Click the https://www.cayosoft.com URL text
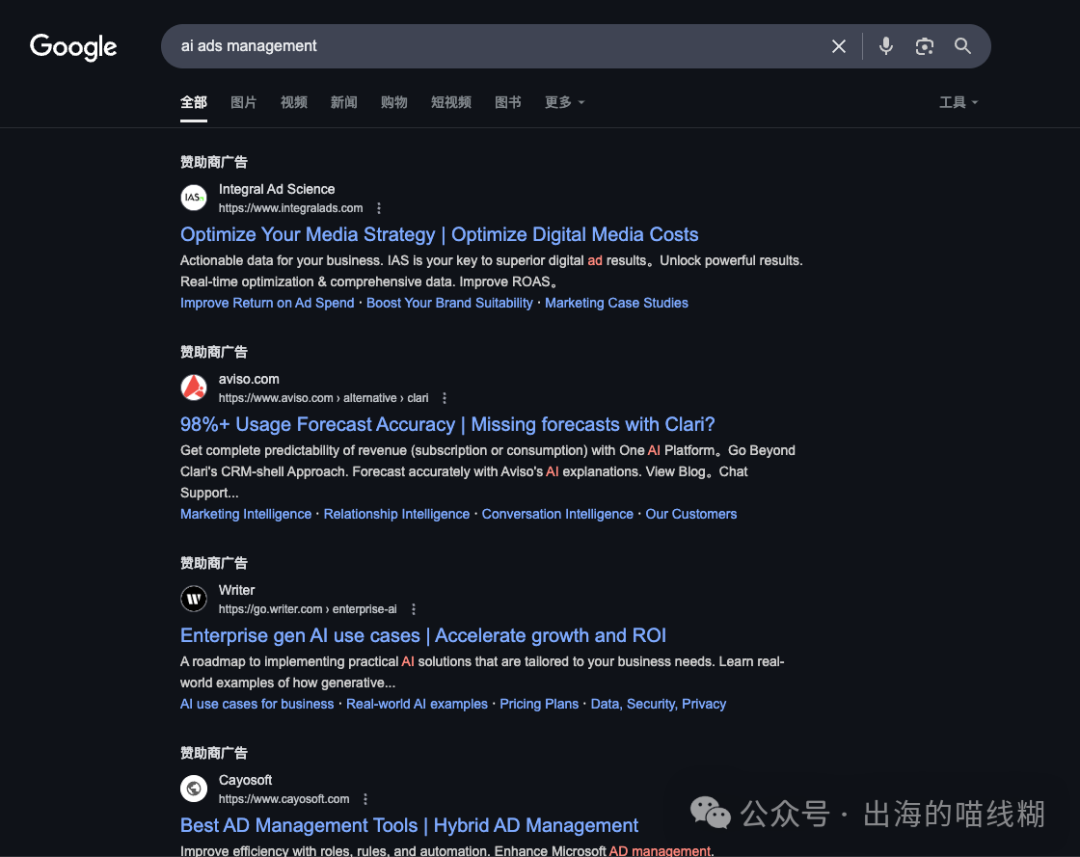 284,799
